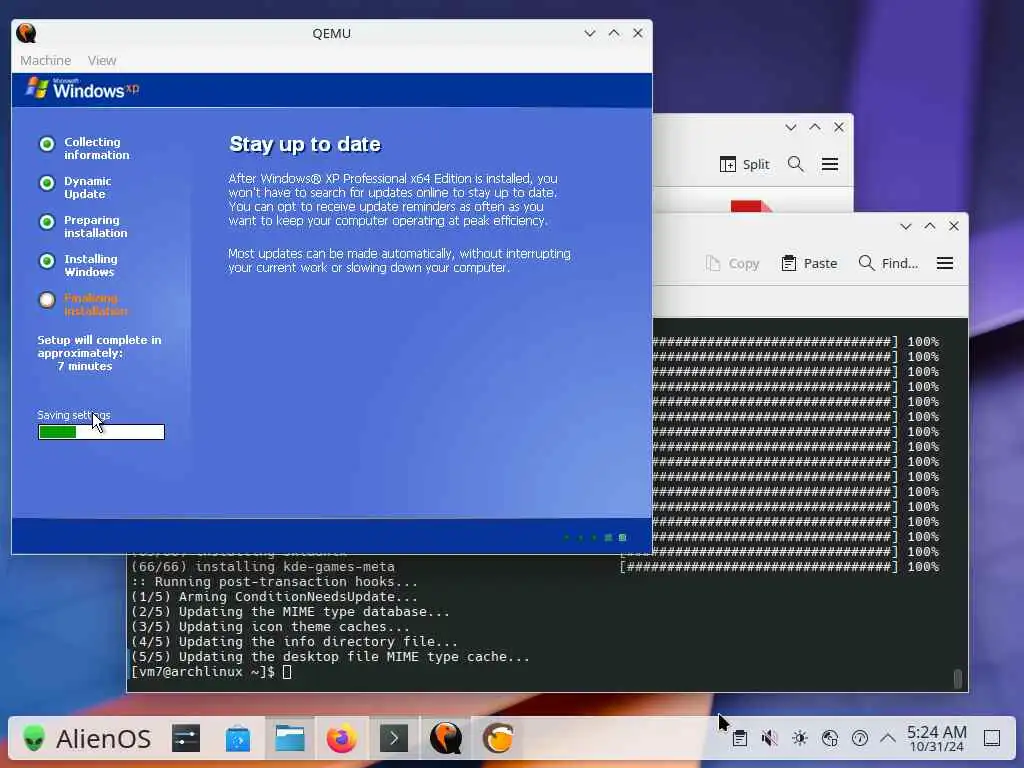
Task: Maximize the file manager window
Action: (x=815, y=127)
